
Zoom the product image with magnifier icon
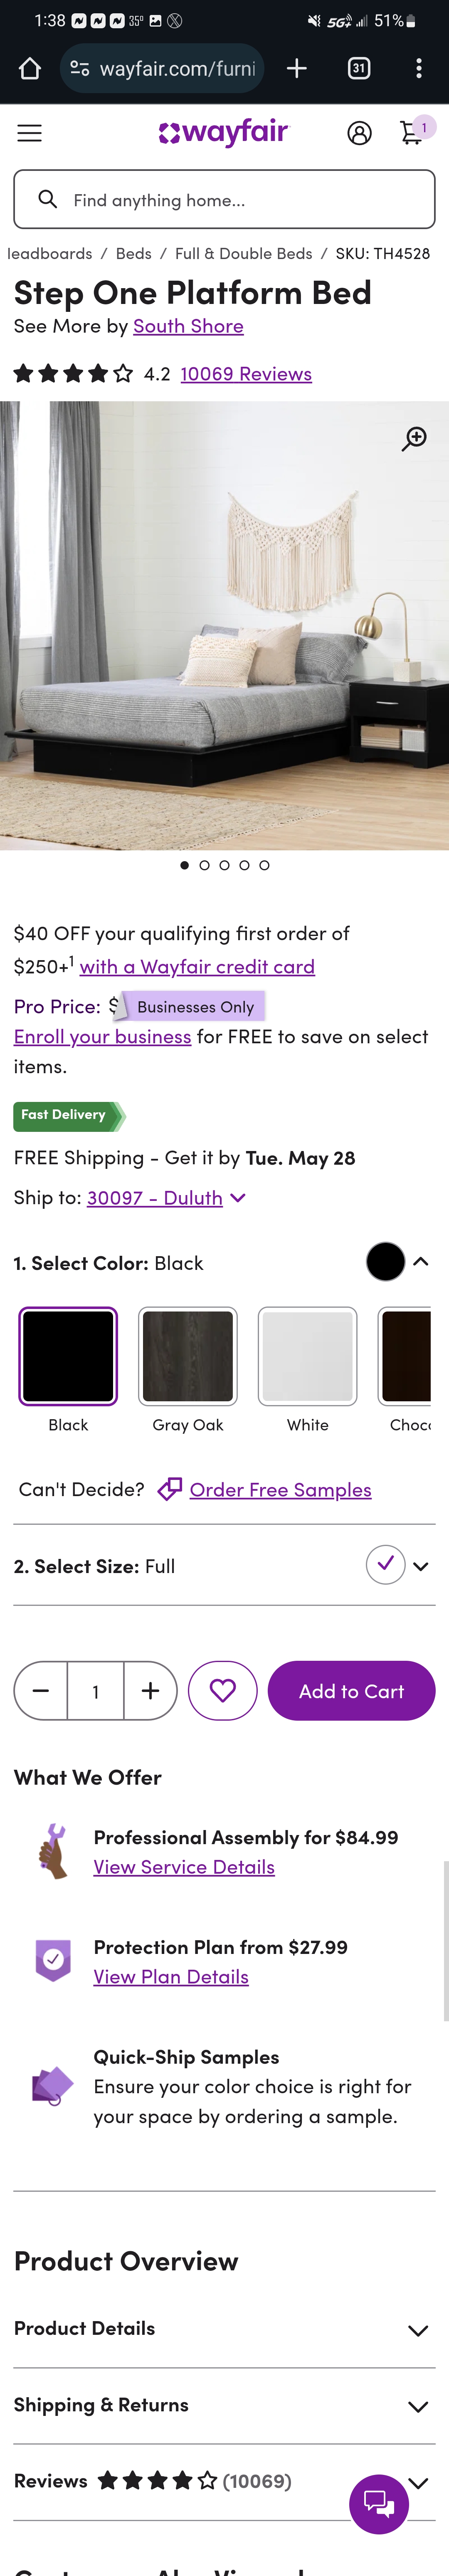tap(414, 438)
